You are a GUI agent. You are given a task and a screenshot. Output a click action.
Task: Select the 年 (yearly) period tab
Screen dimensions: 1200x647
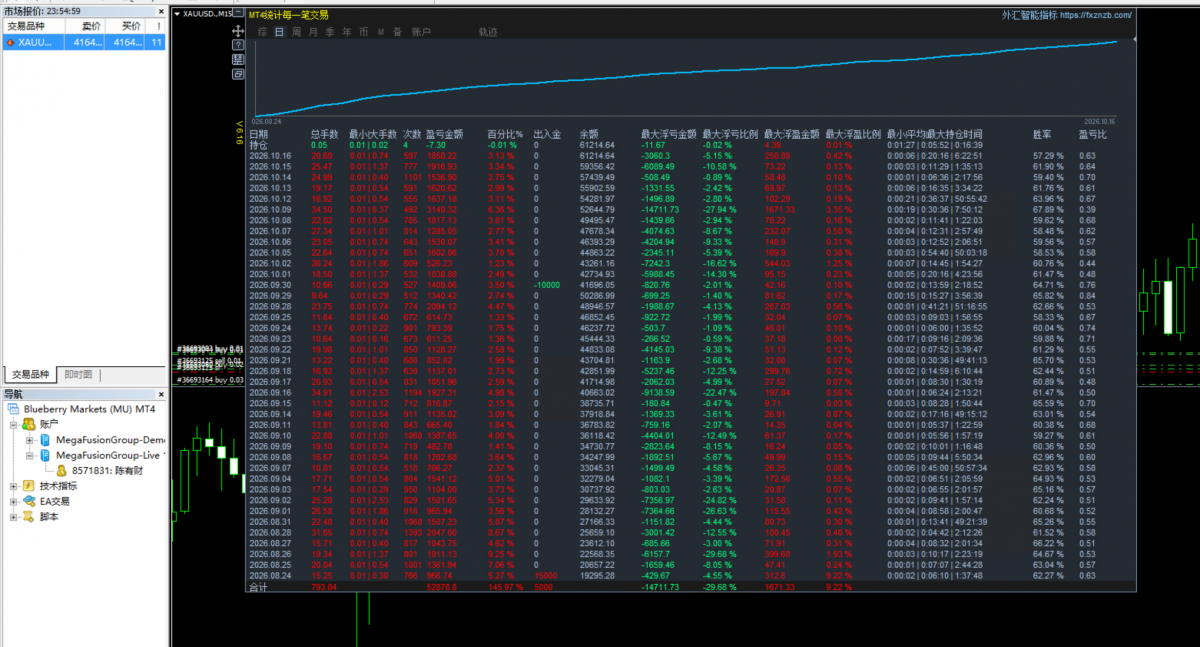[x=347, y=32]
